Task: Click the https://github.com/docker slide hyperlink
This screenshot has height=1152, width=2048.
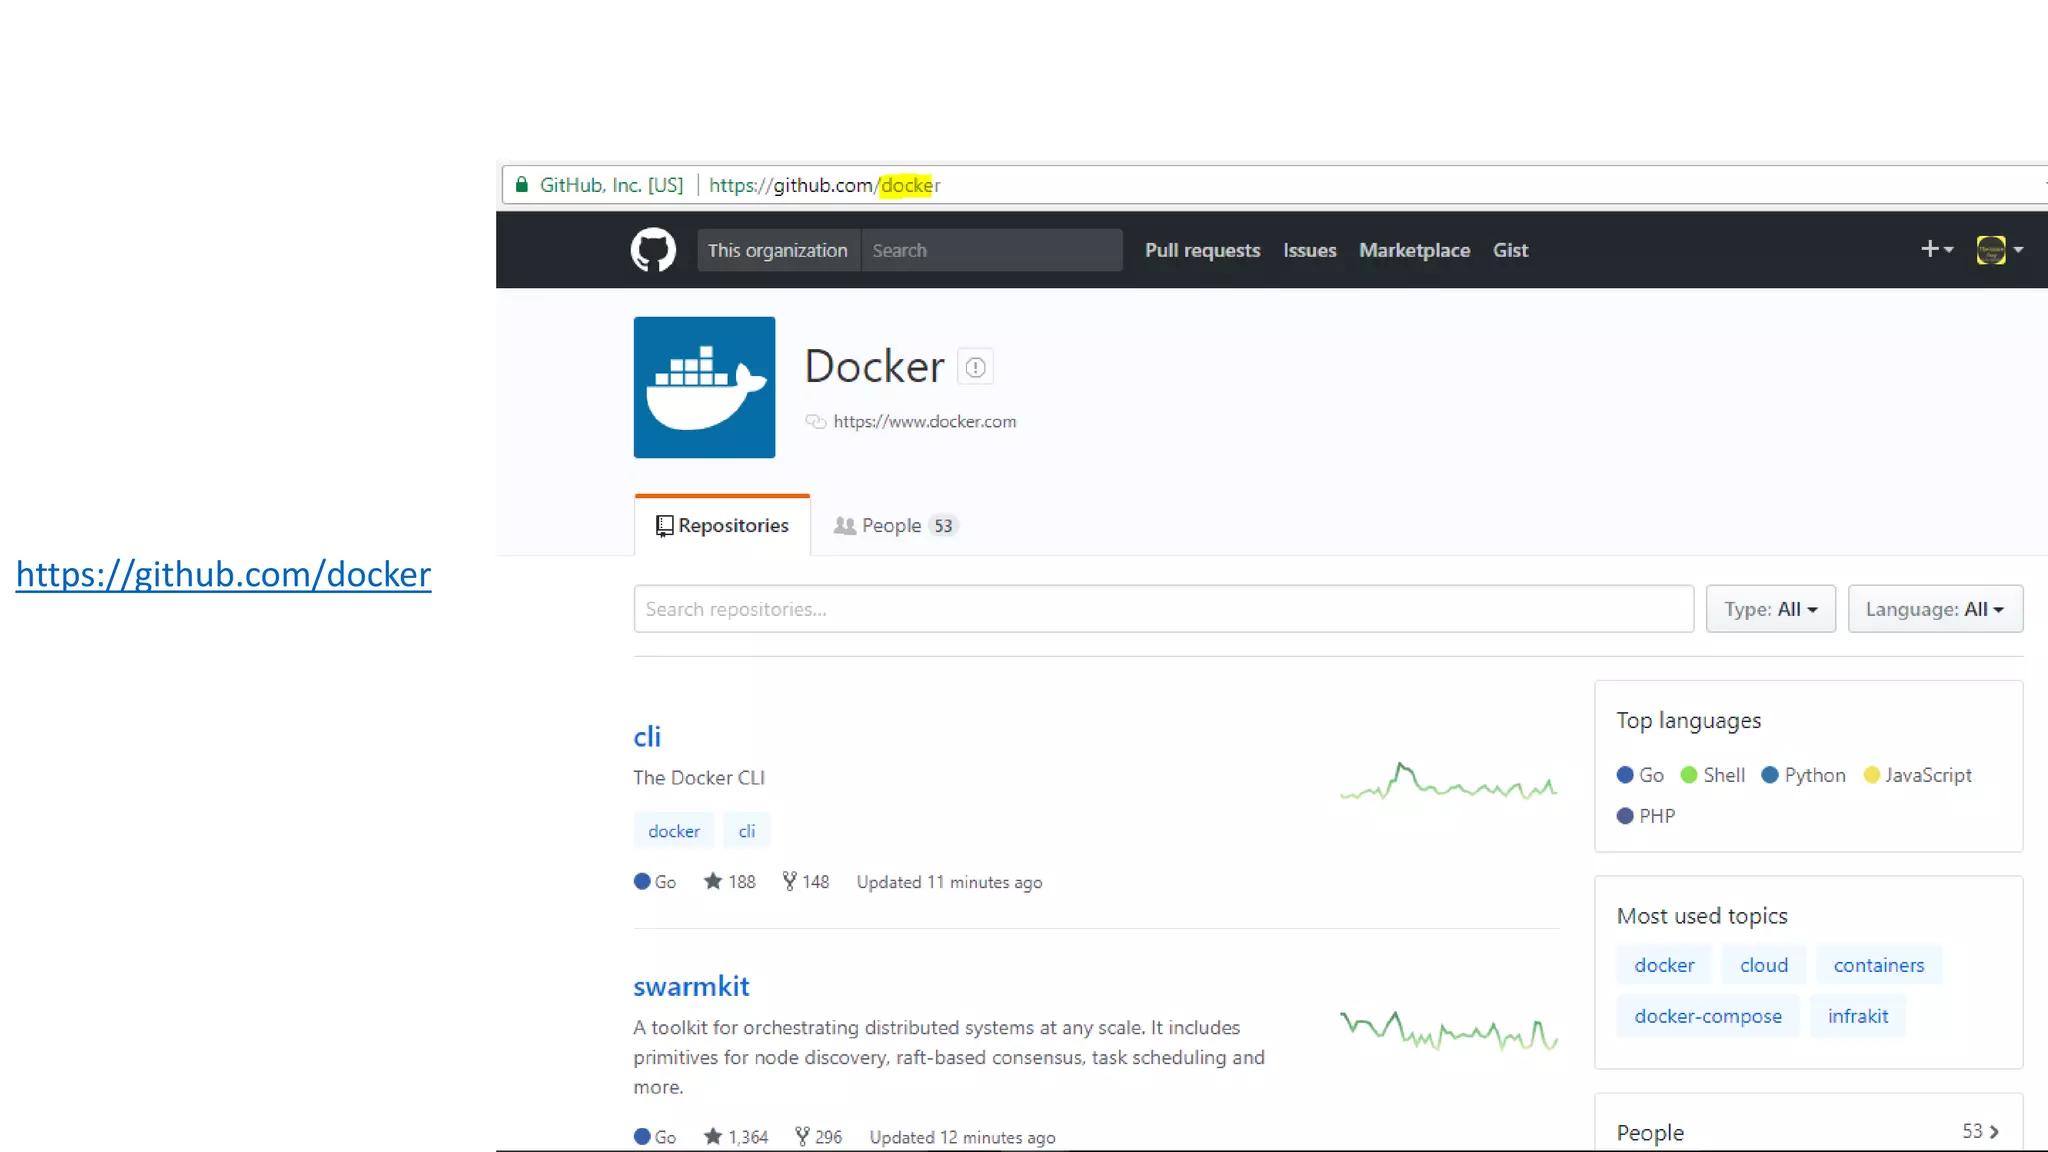Action: 223,574
